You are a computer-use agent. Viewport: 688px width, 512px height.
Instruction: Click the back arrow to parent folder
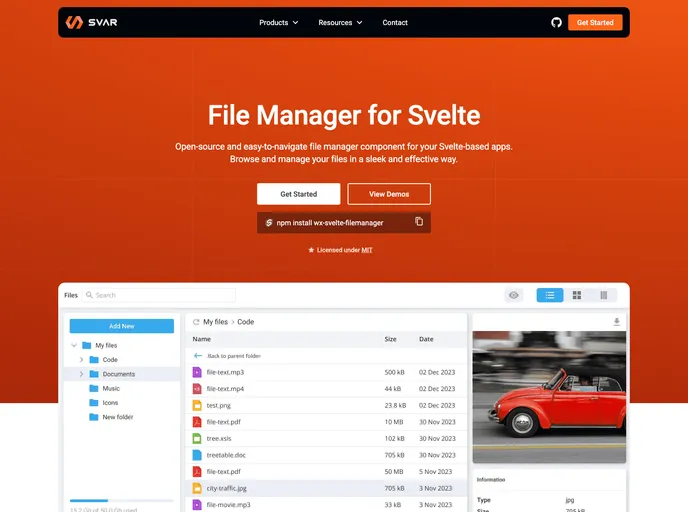[x=198, y=356]
